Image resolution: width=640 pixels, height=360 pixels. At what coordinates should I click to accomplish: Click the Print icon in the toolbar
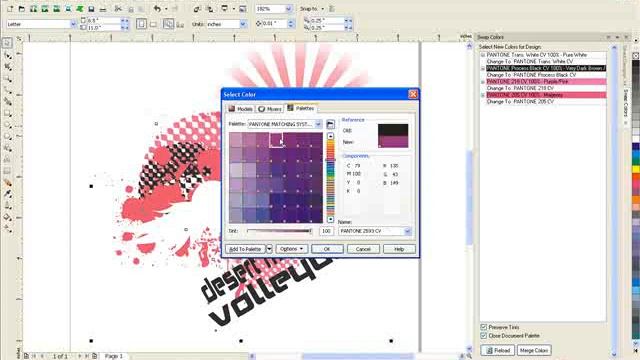(x=103, y=9)
